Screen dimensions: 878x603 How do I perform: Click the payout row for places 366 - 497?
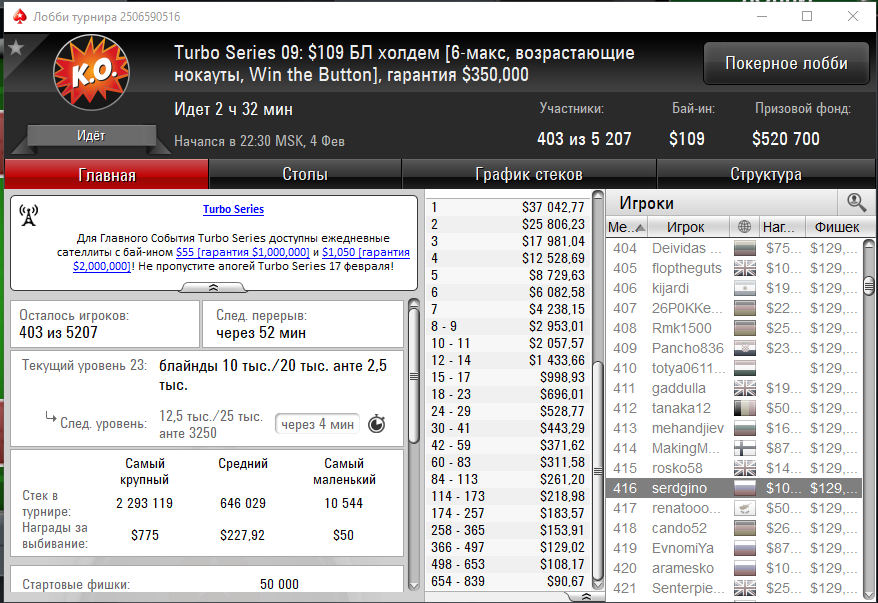[x=508, y=548]
